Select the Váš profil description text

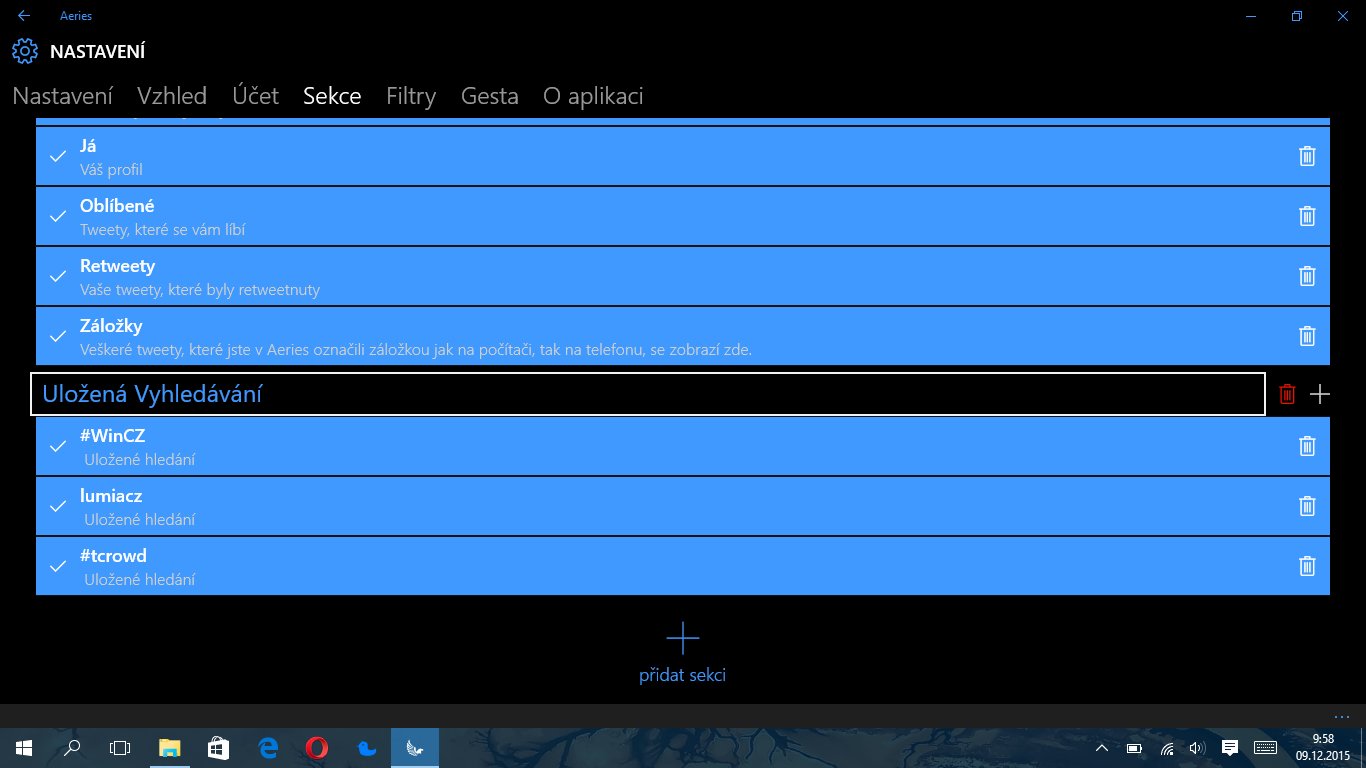click(111, 170)
